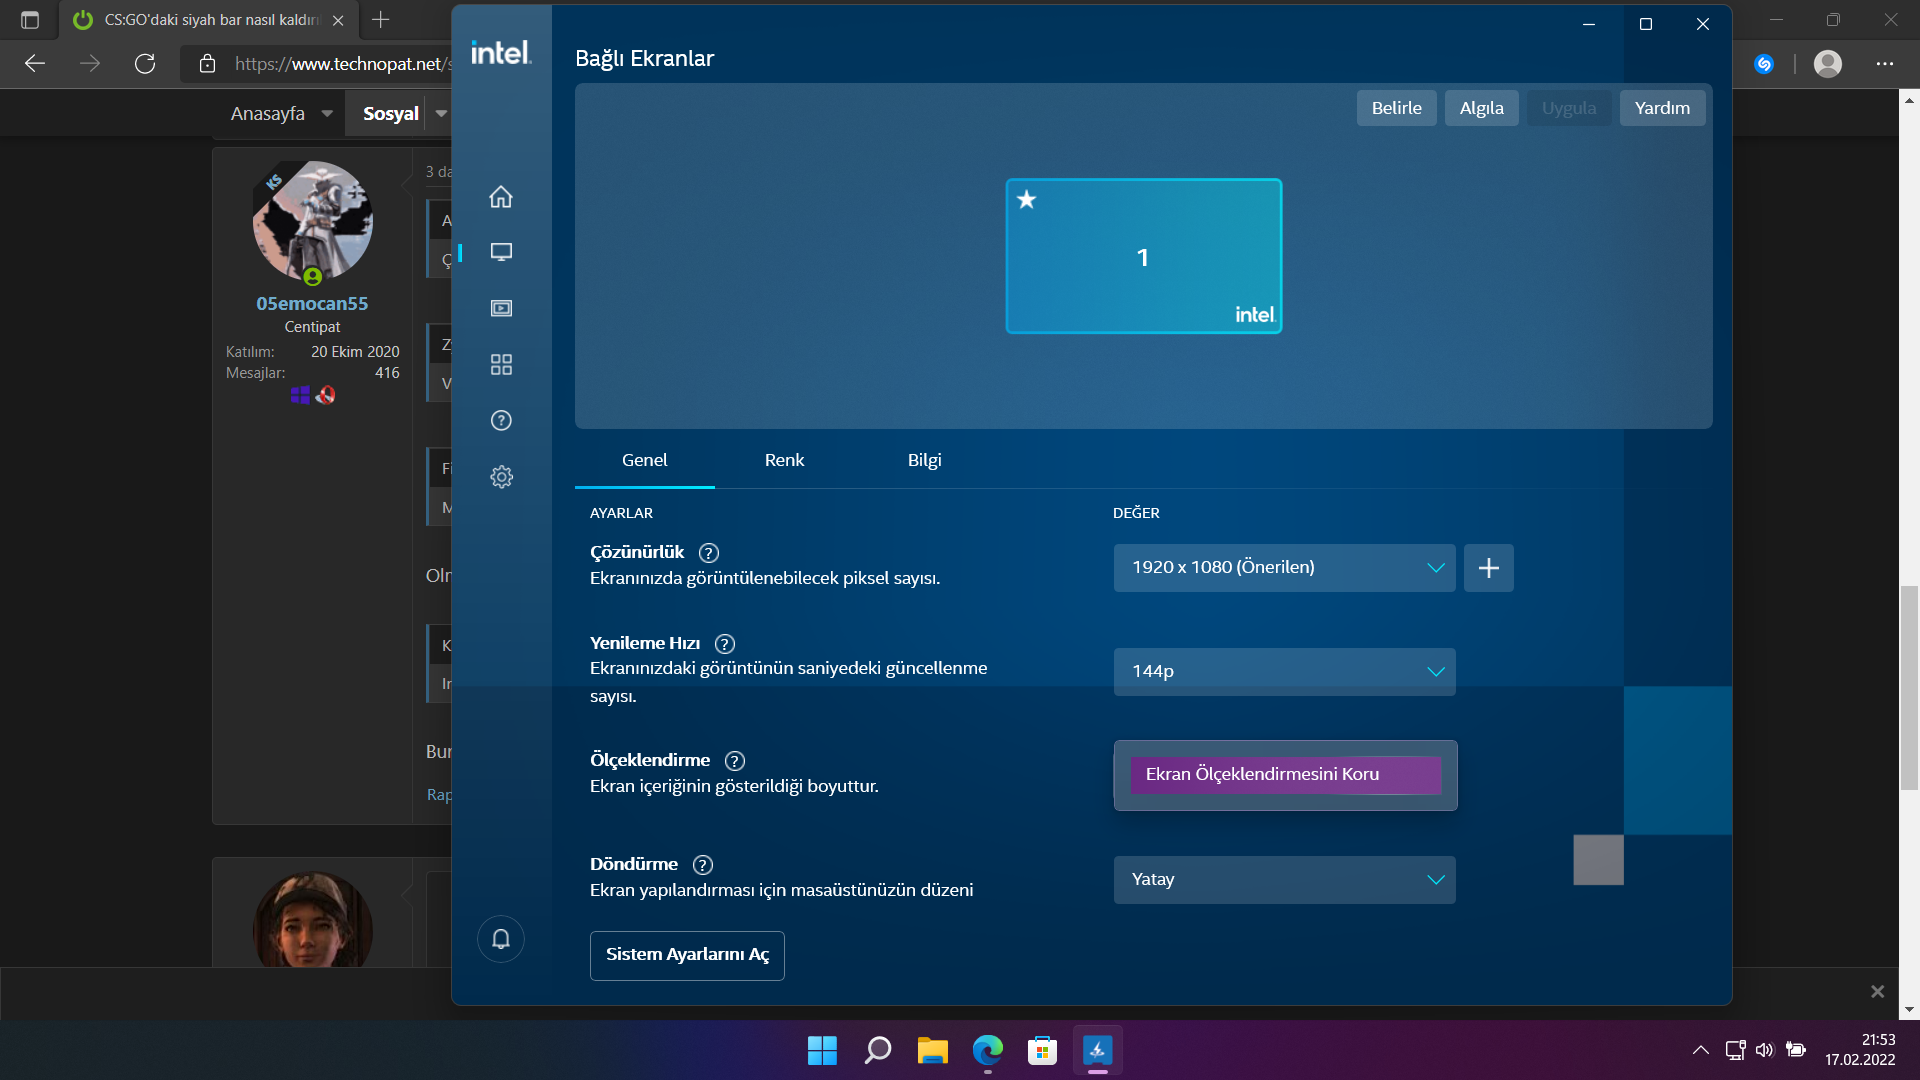1920x1080 pixels.
Task: Click help icon next to Ölçeklendirme
Action: point(735,761)
